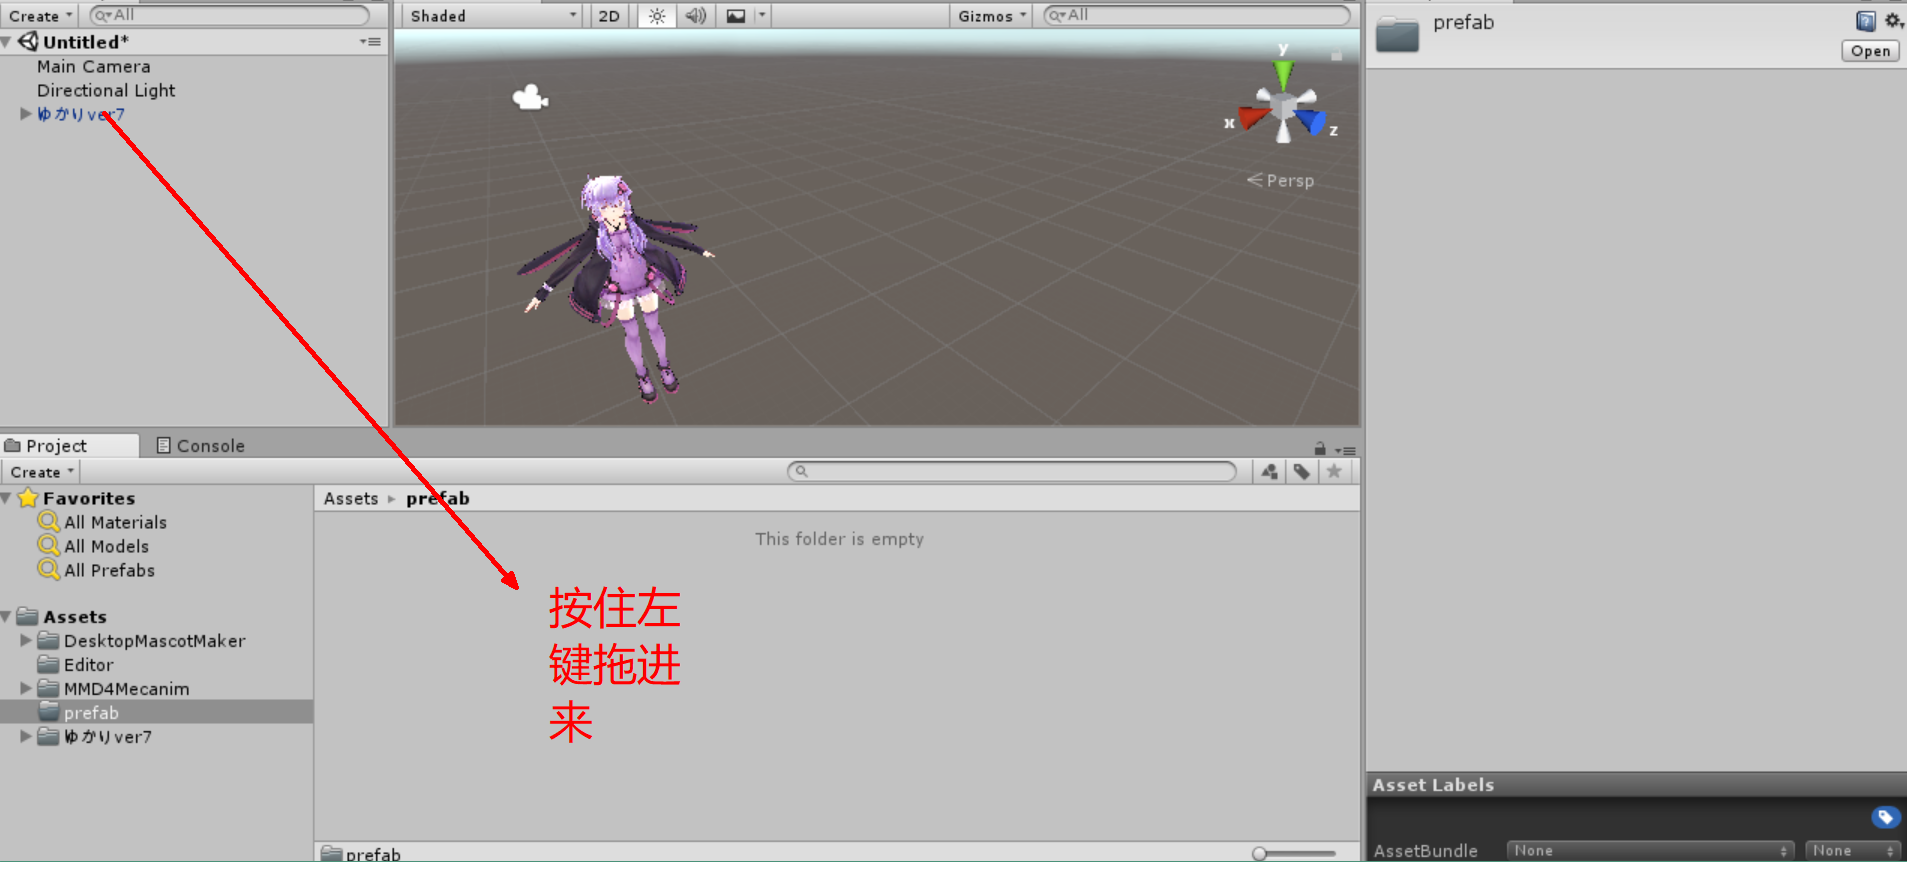Click the camera gizmo in scene
The height and width of the screenshot is (870, 1907).
click(530, 97)
